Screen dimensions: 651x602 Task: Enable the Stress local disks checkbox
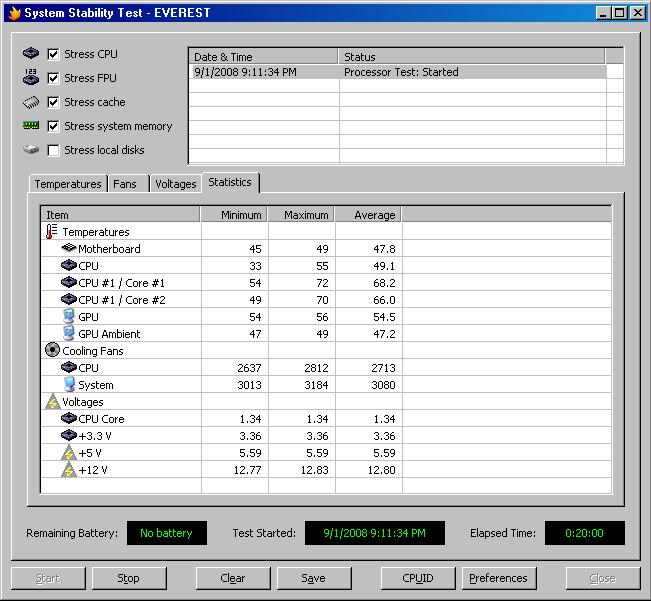click(x=53, y=150)
